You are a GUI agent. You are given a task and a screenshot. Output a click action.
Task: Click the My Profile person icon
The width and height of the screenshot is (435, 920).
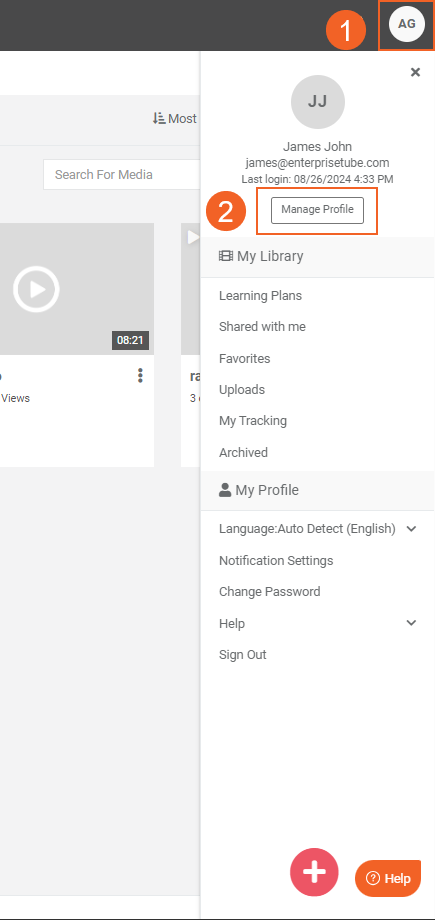225,490
